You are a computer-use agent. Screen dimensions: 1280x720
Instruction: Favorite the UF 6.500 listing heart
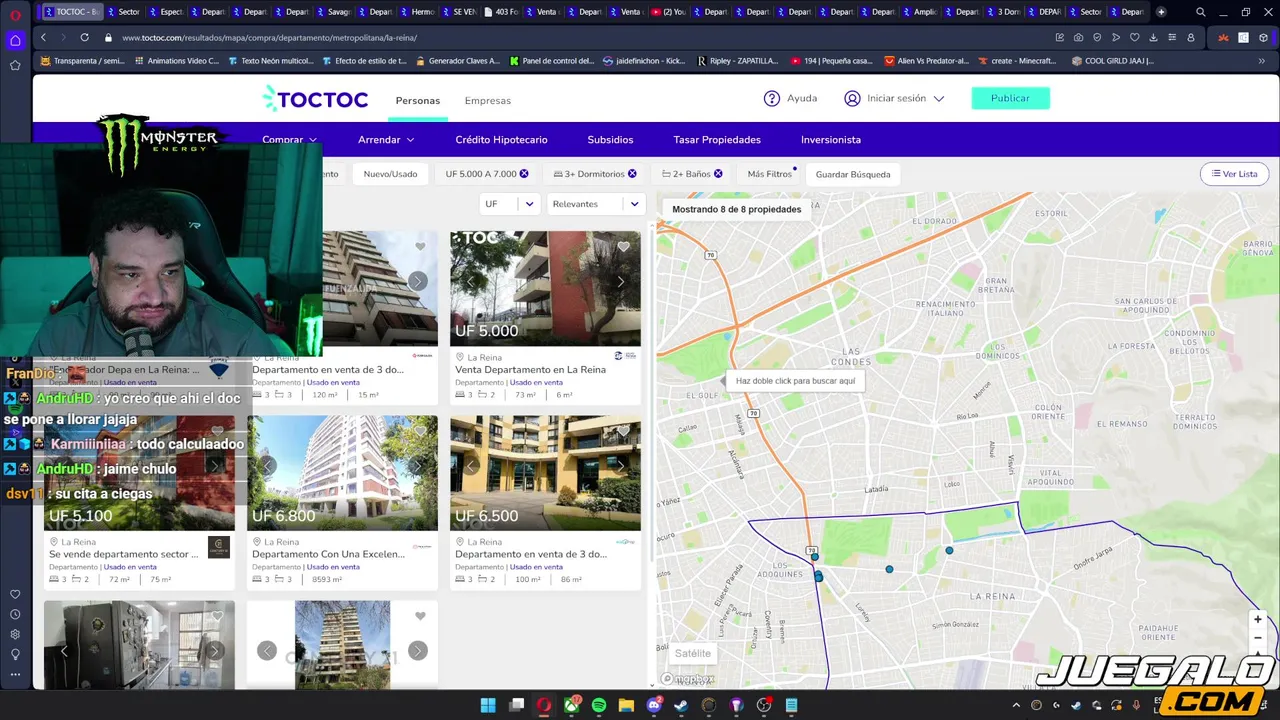(623, 431)
